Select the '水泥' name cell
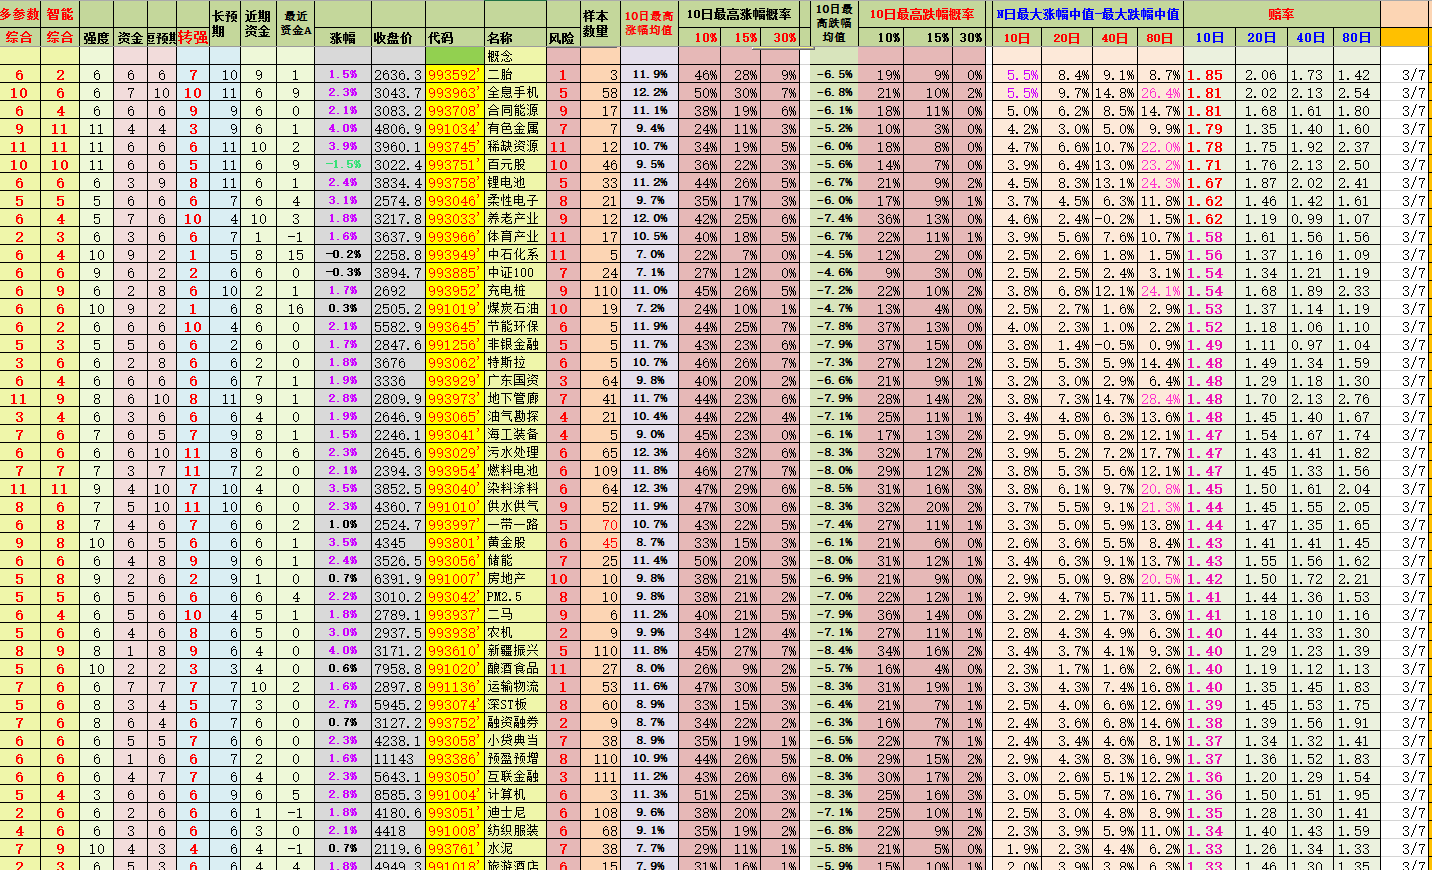Image resolution: width=1432 pixels, height=870 pixels. pyautogui.click(x=515, y=849)
